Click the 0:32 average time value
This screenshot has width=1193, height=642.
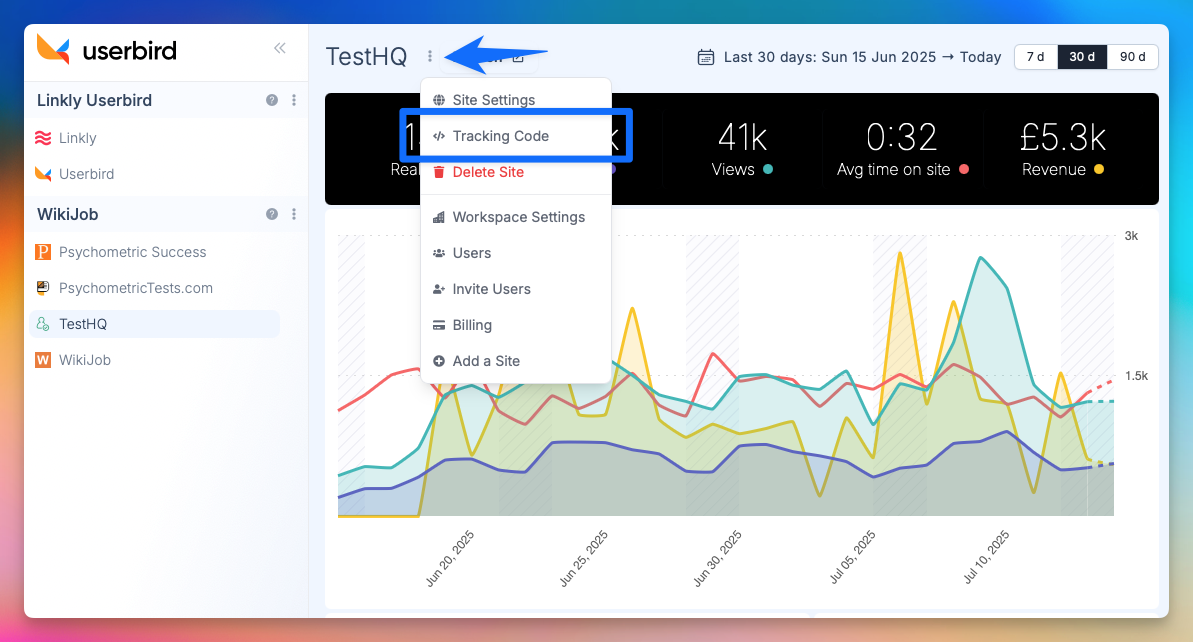point(902,138)
